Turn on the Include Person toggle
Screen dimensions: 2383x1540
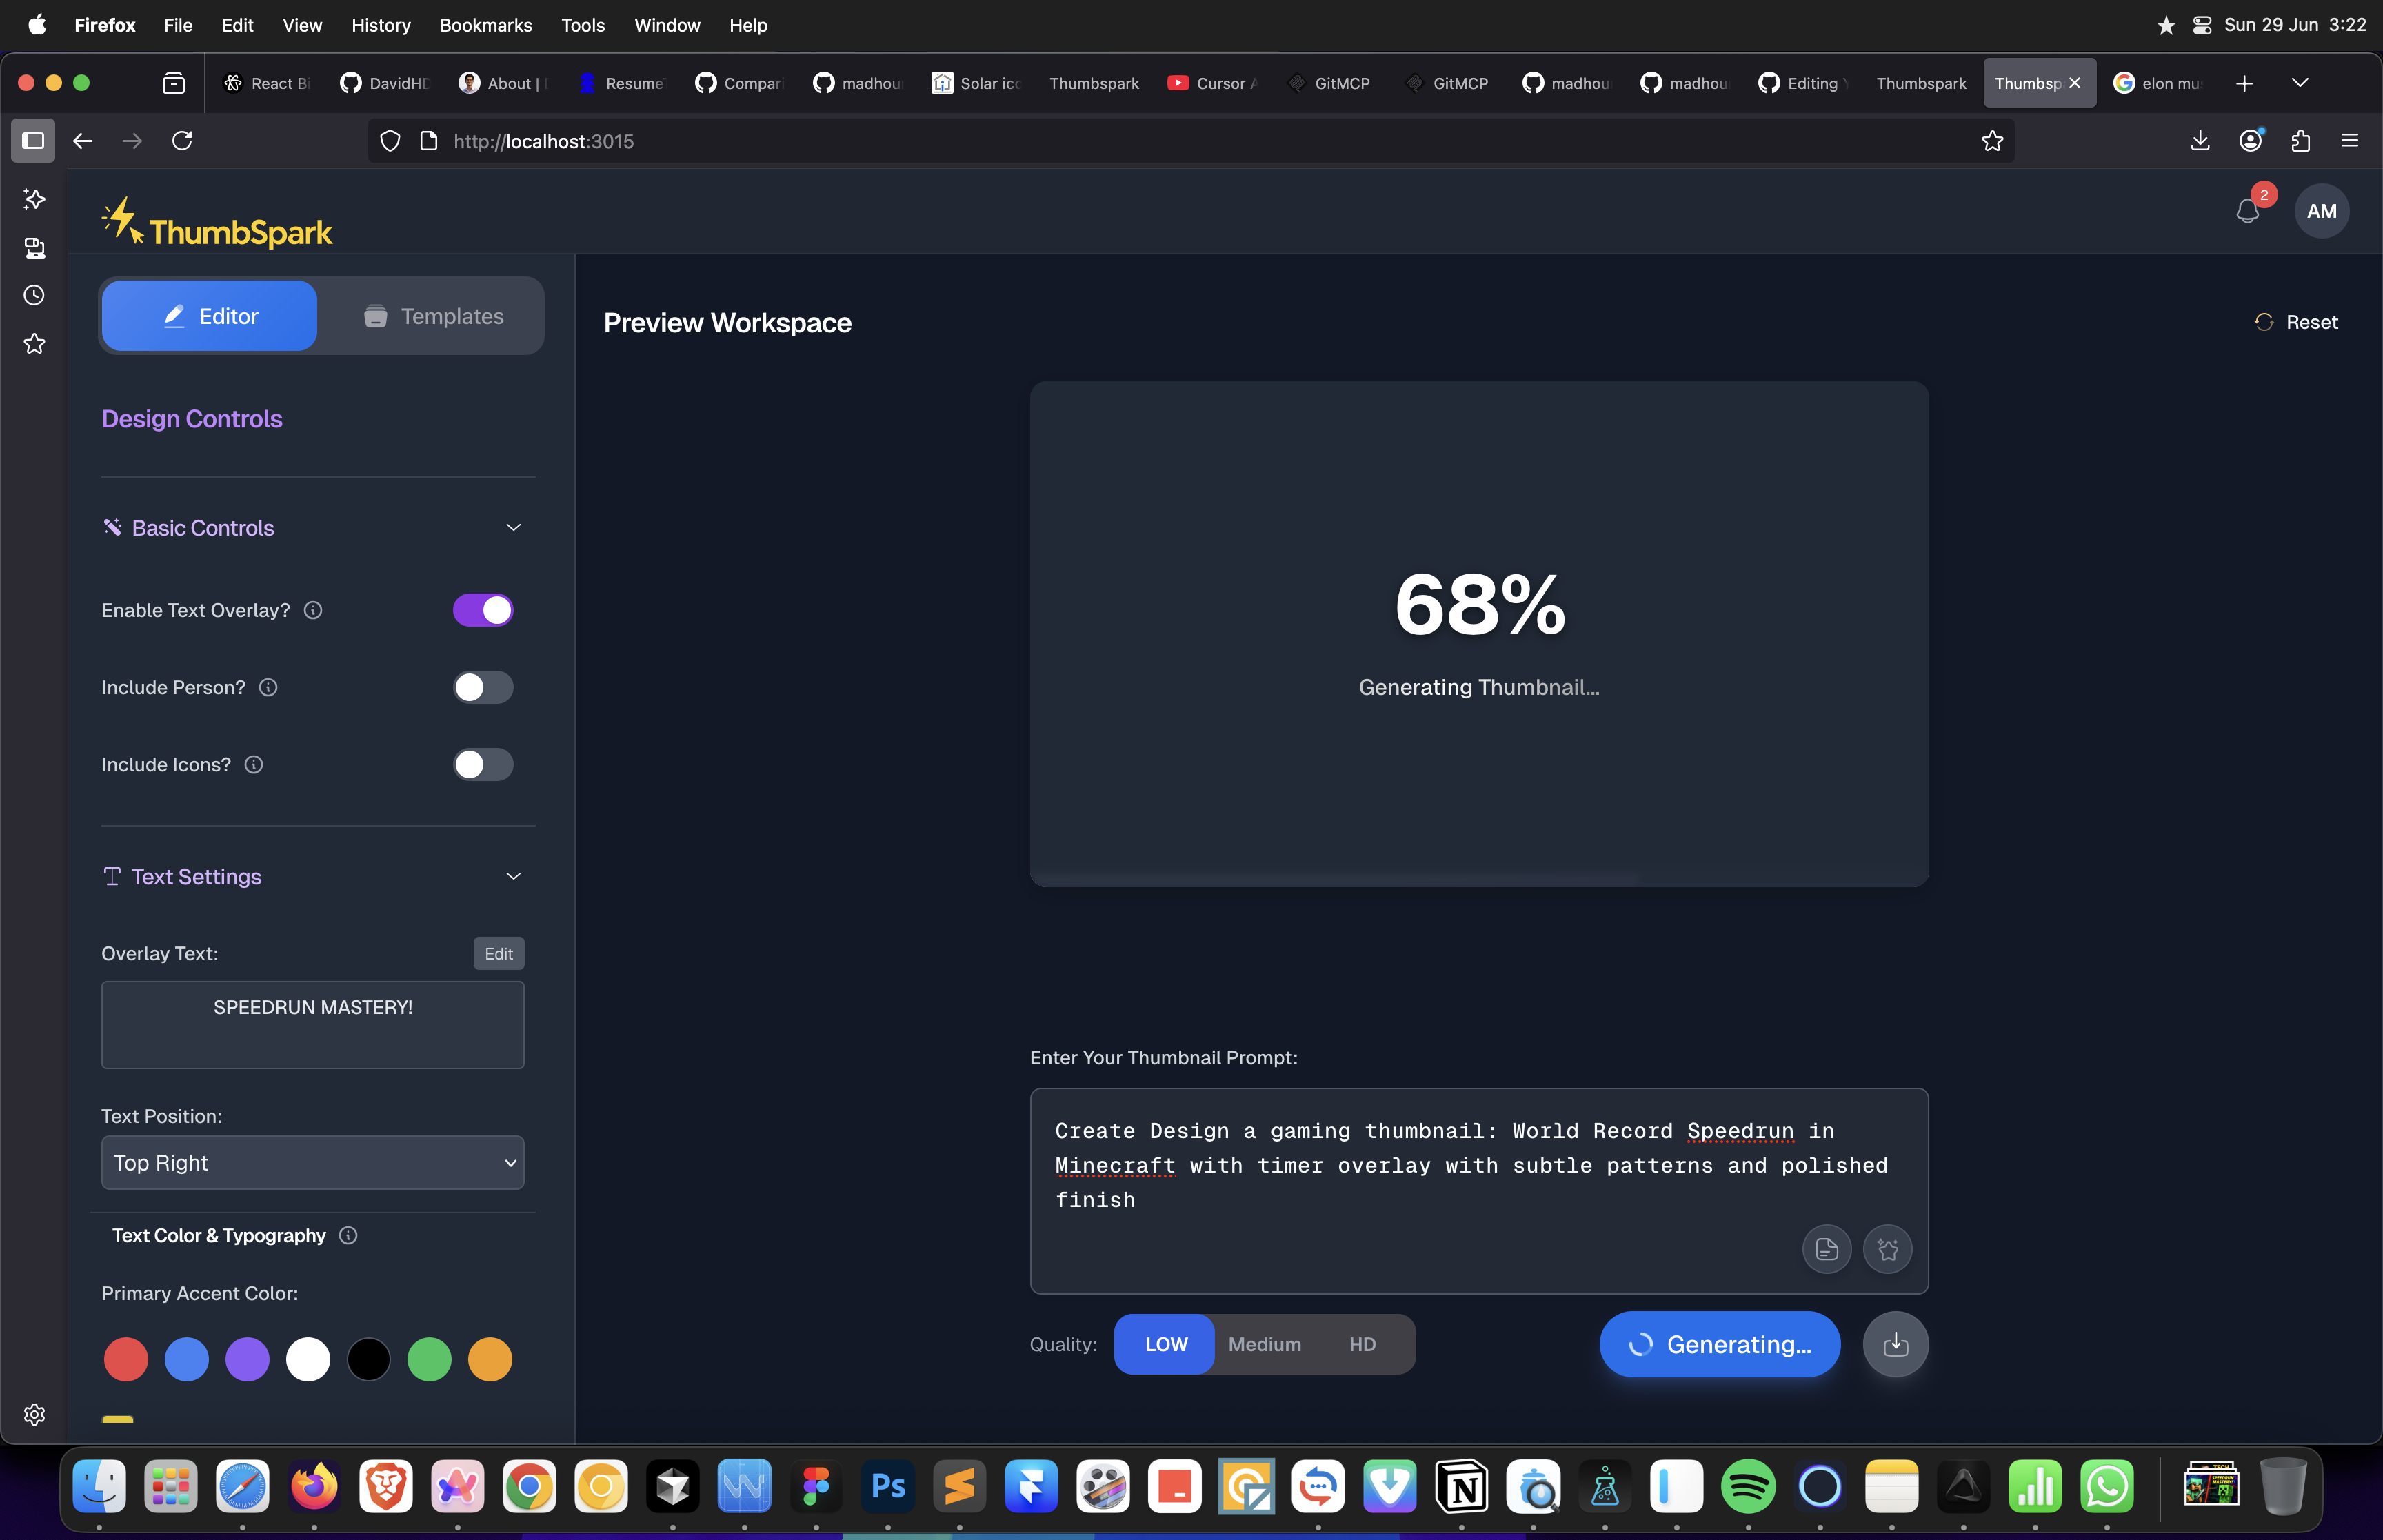click(483, 687)
